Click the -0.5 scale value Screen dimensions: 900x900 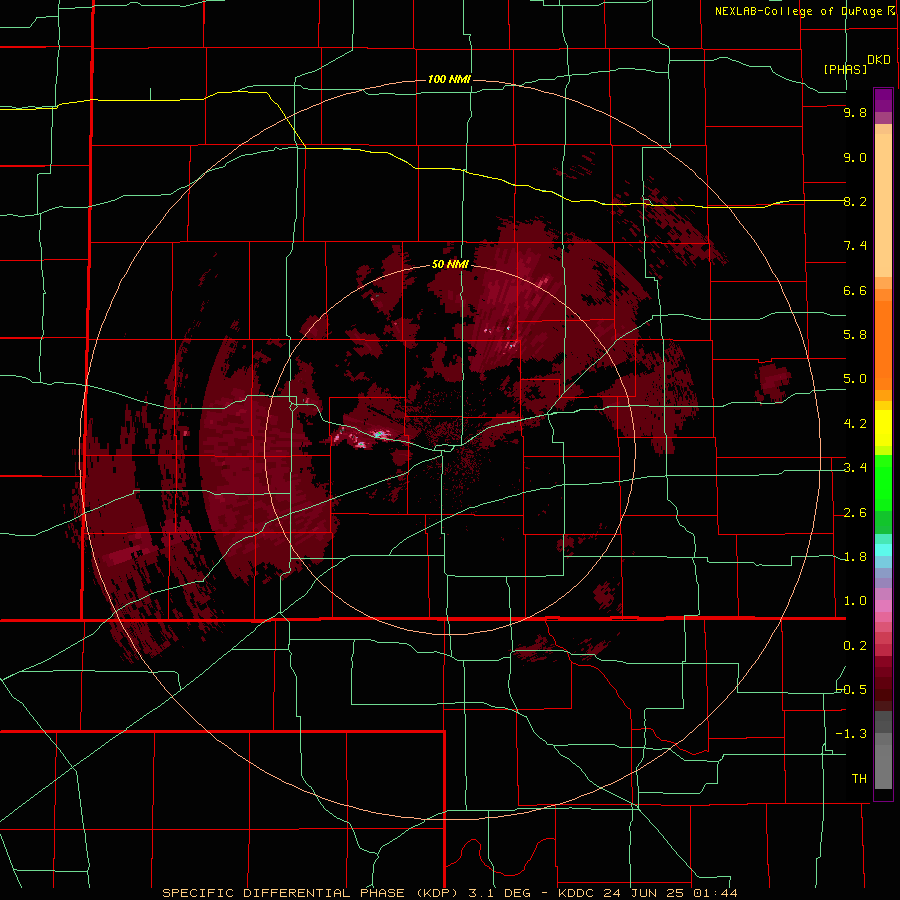point(851,690)
